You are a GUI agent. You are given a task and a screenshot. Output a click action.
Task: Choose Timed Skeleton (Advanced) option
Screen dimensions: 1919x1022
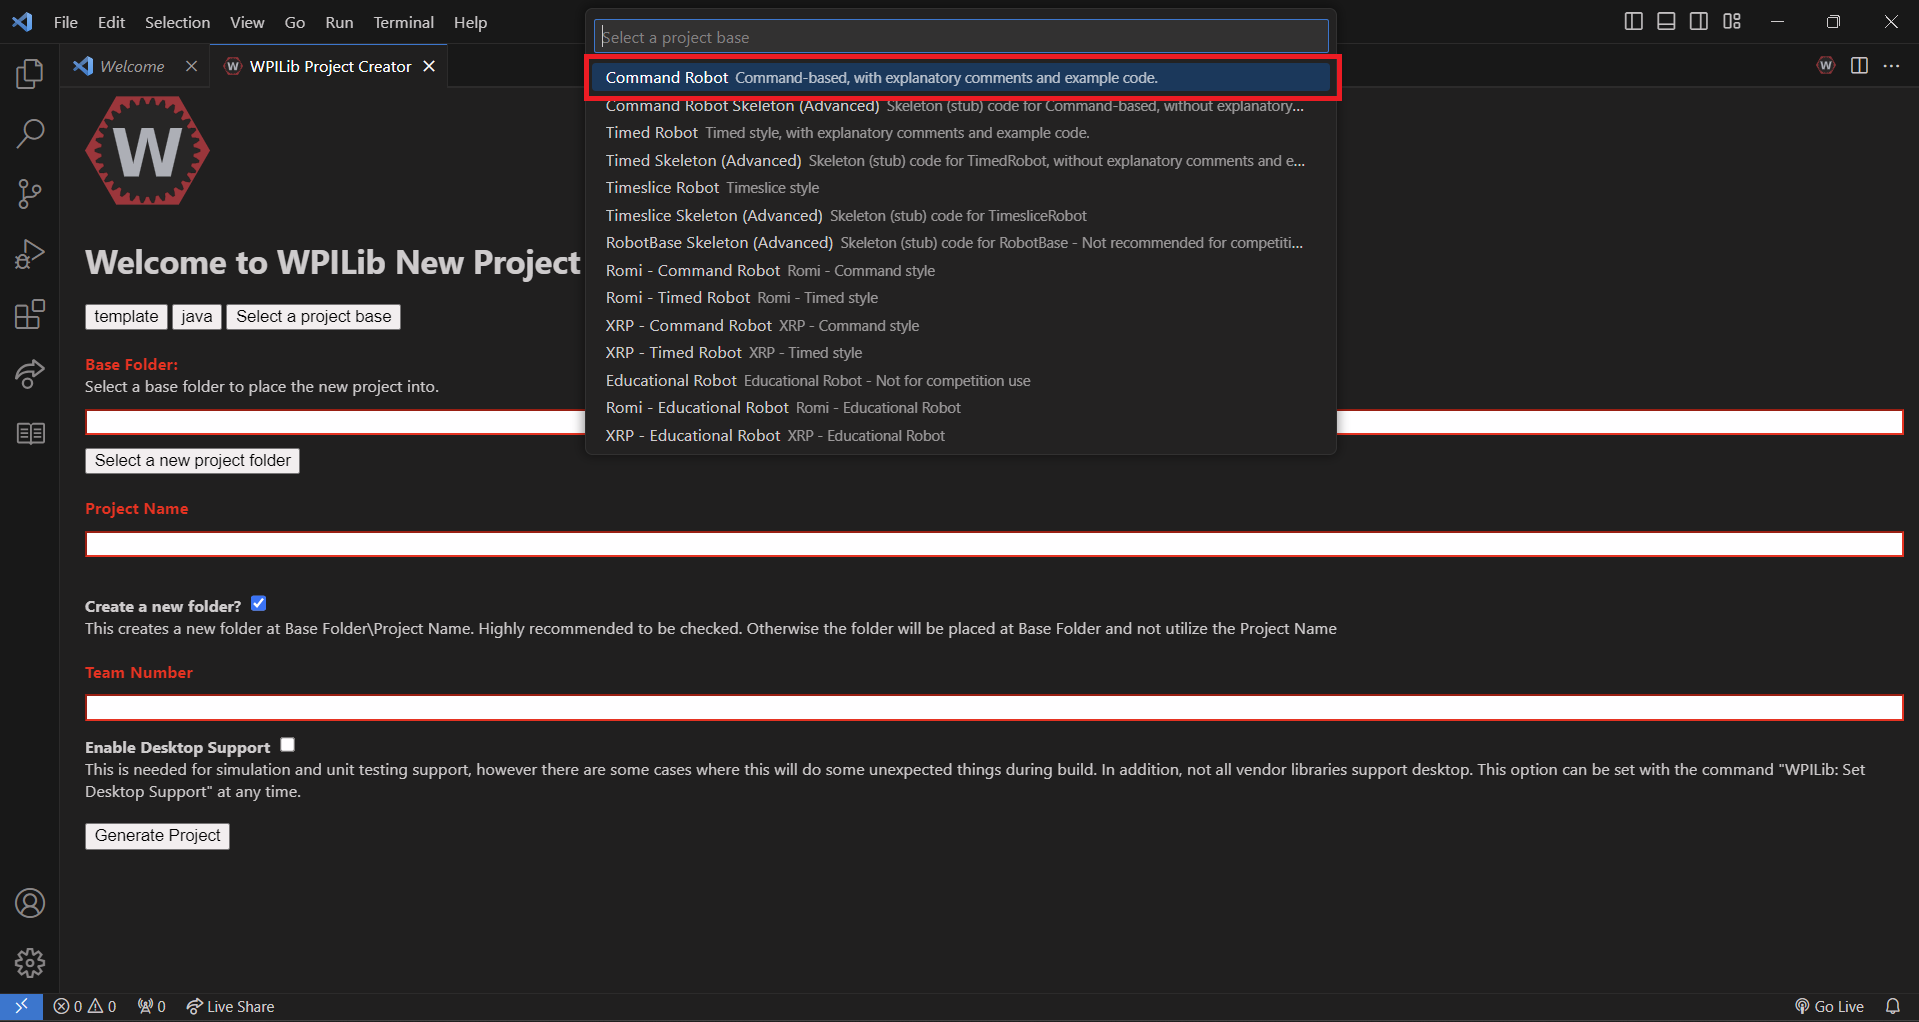(961, 161)
